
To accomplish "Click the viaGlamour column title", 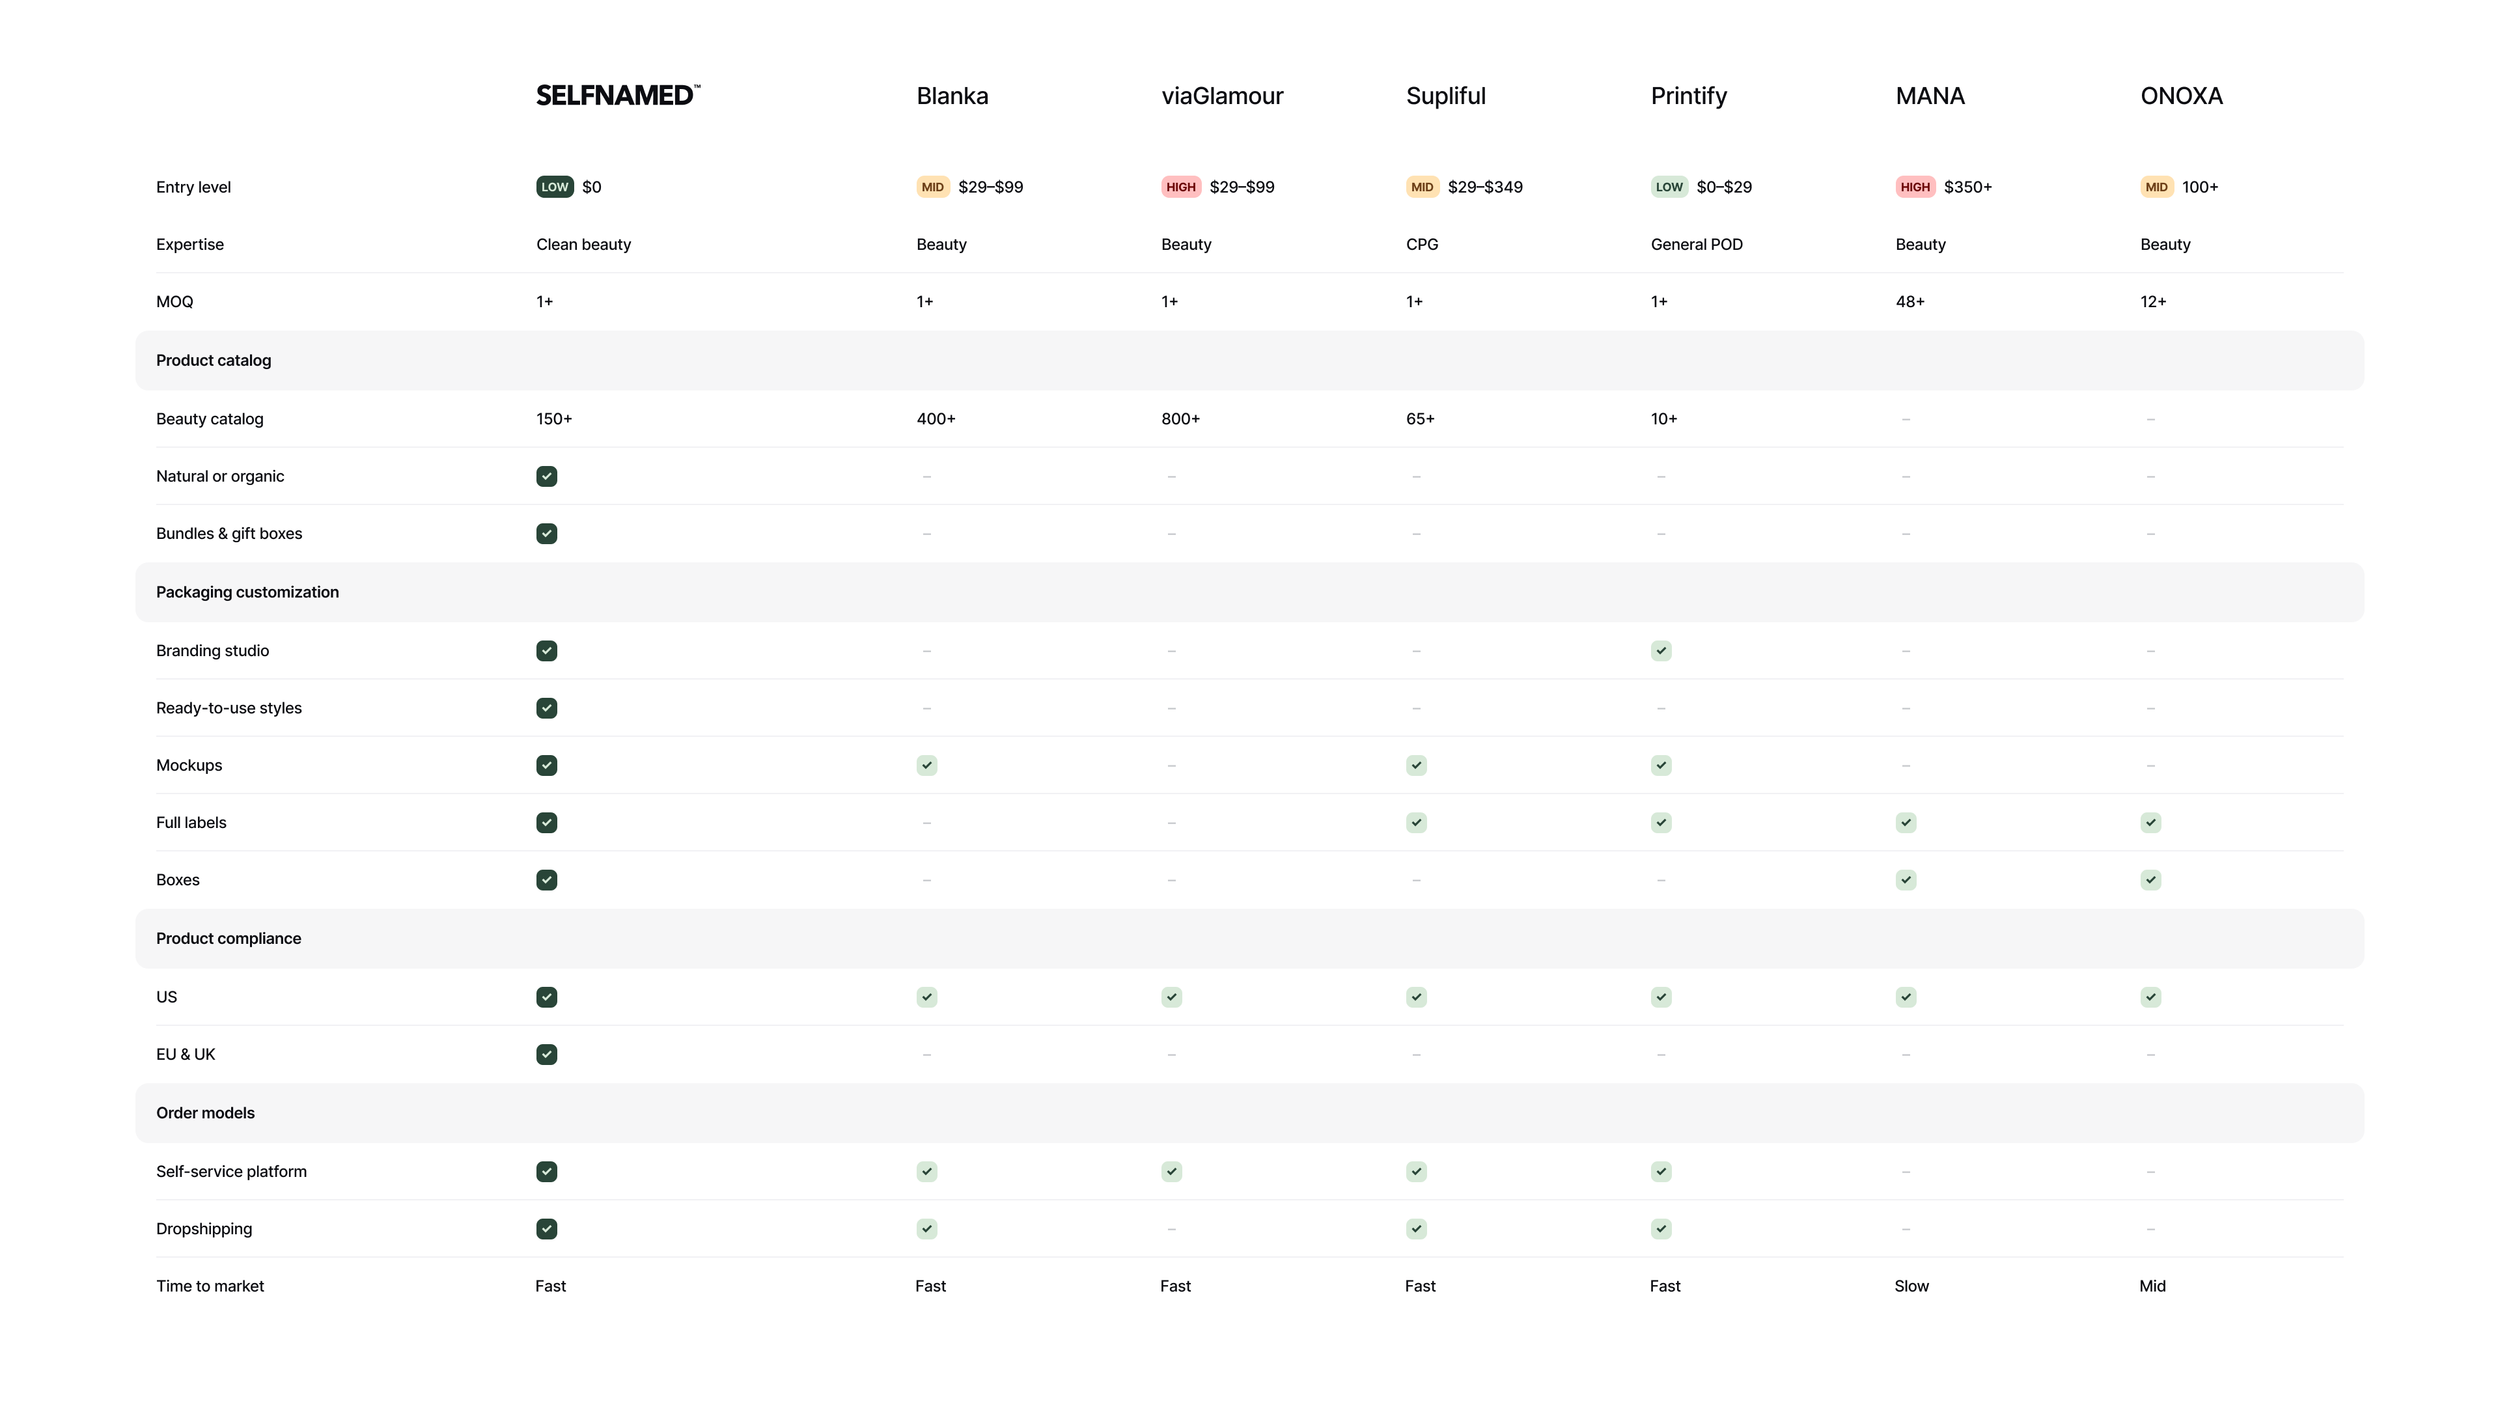I will pyautogui.click(x=1221, y=96).
